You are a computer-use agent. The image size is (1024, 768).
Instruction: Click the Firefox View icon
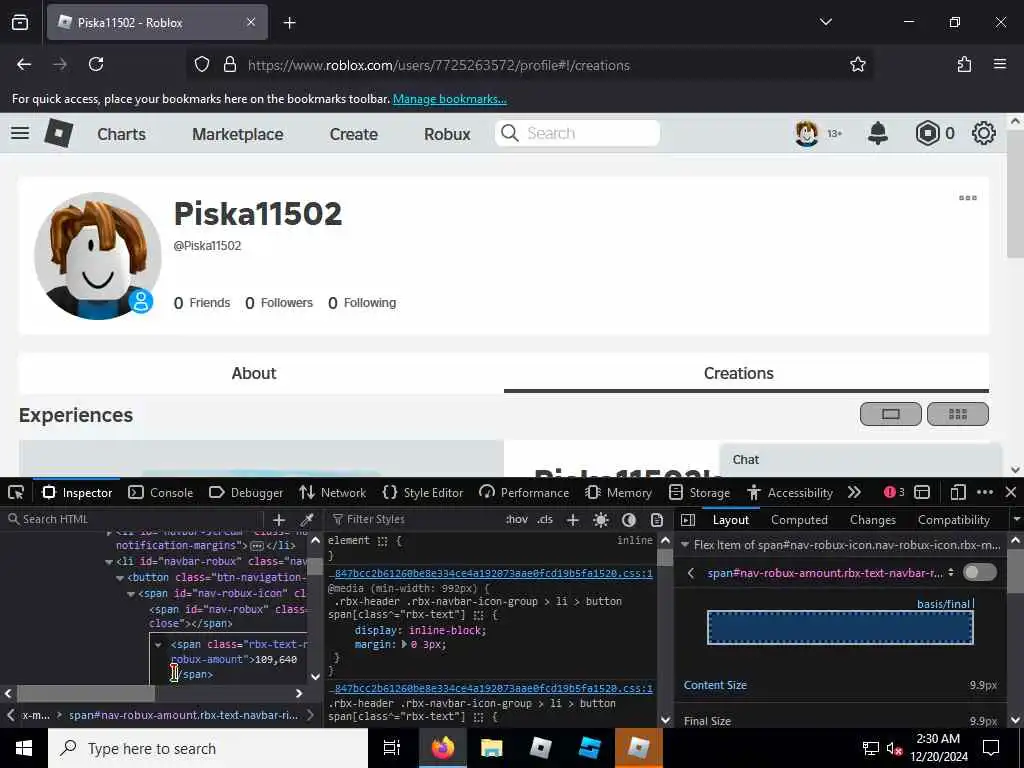click(x=20, y=22)
